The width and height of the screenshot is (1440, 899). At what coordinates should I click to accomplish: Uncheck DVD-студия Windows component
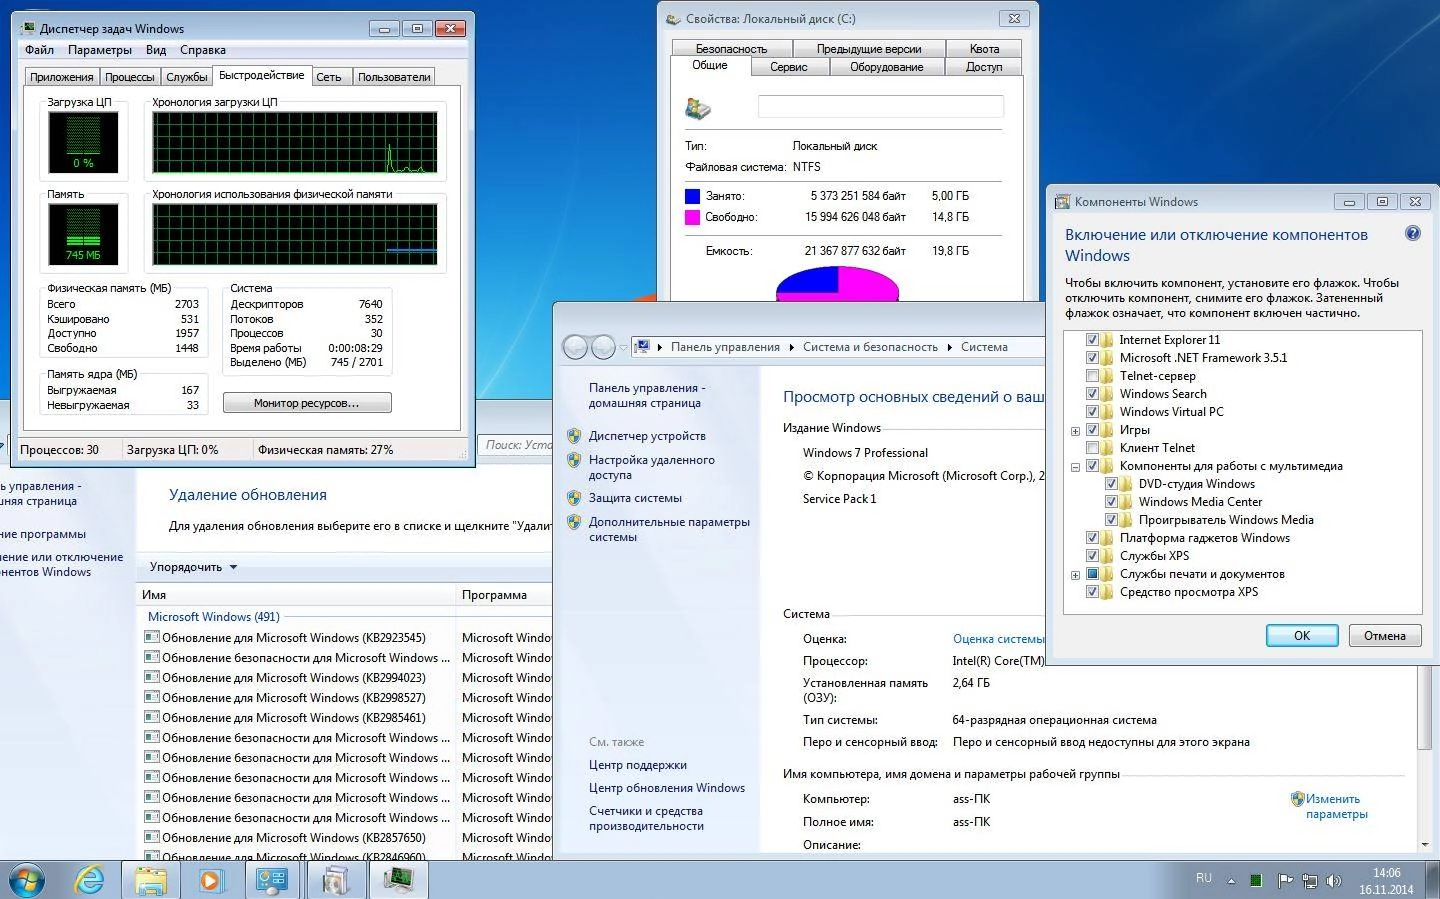[x=1111, y=484]
